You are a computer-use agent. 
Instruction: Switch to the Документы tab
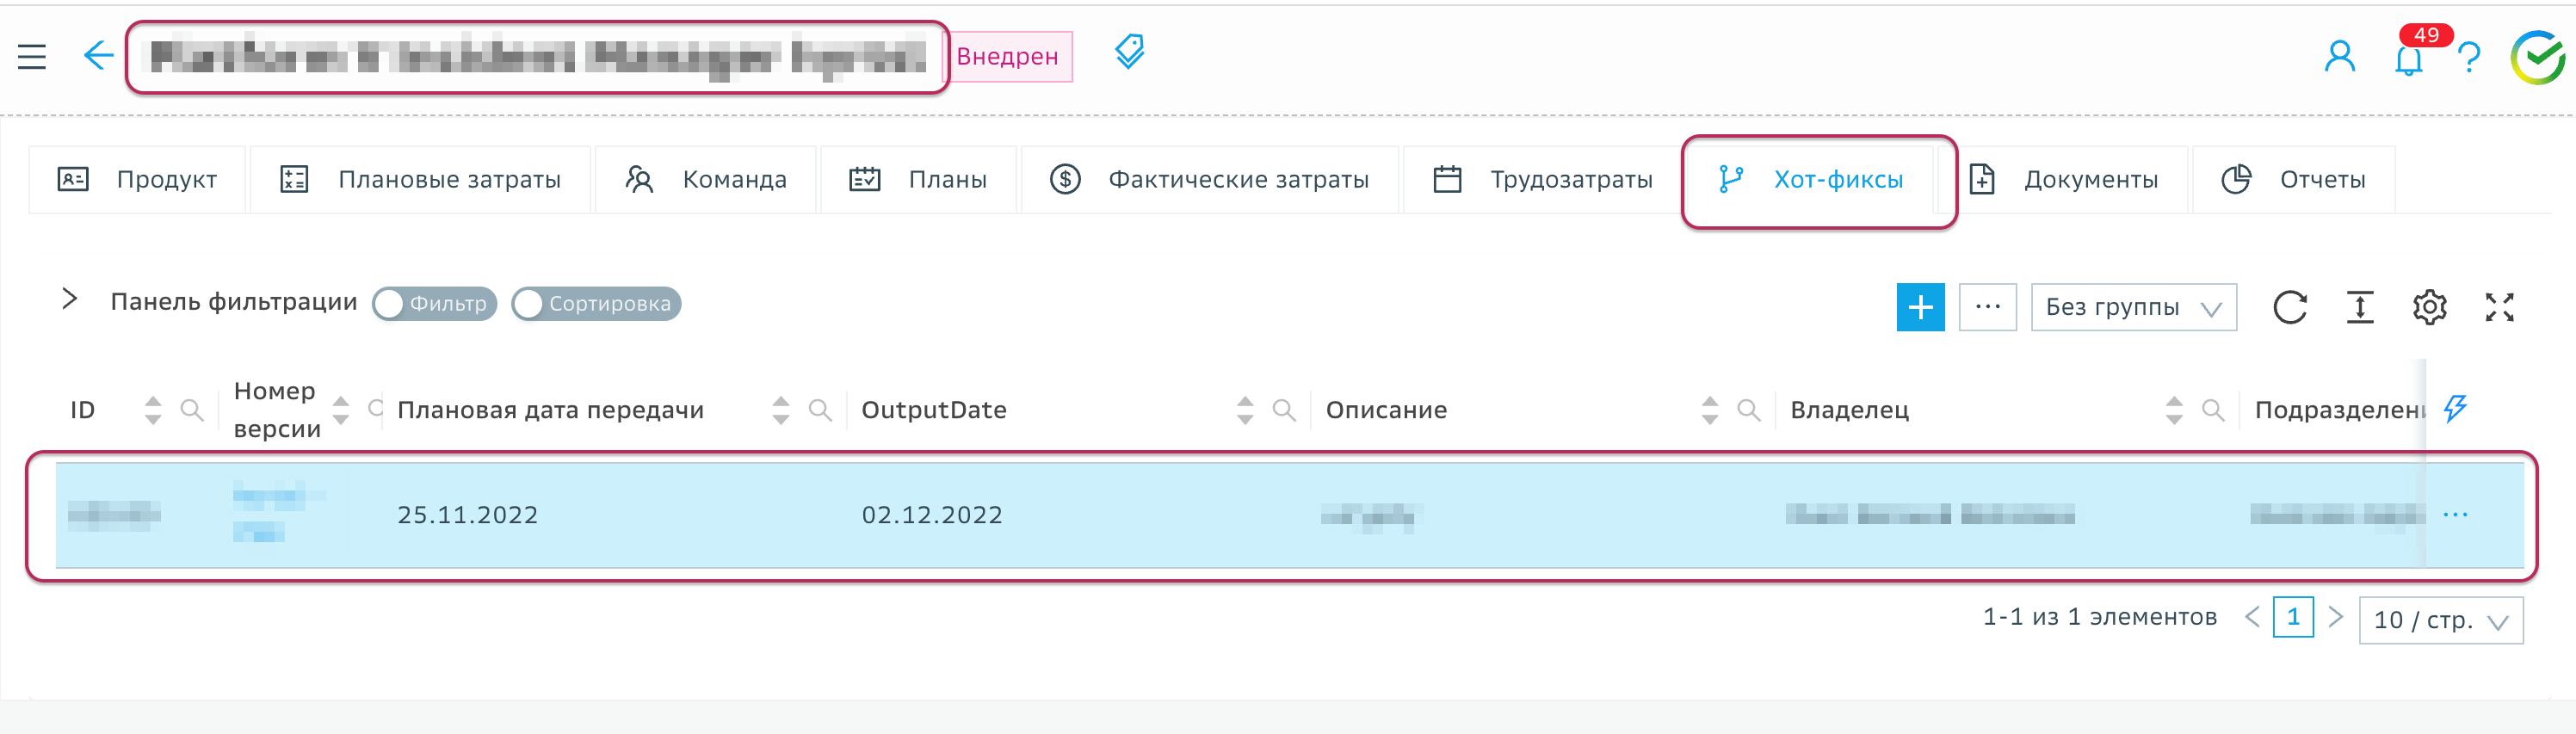click(2064, 180)
